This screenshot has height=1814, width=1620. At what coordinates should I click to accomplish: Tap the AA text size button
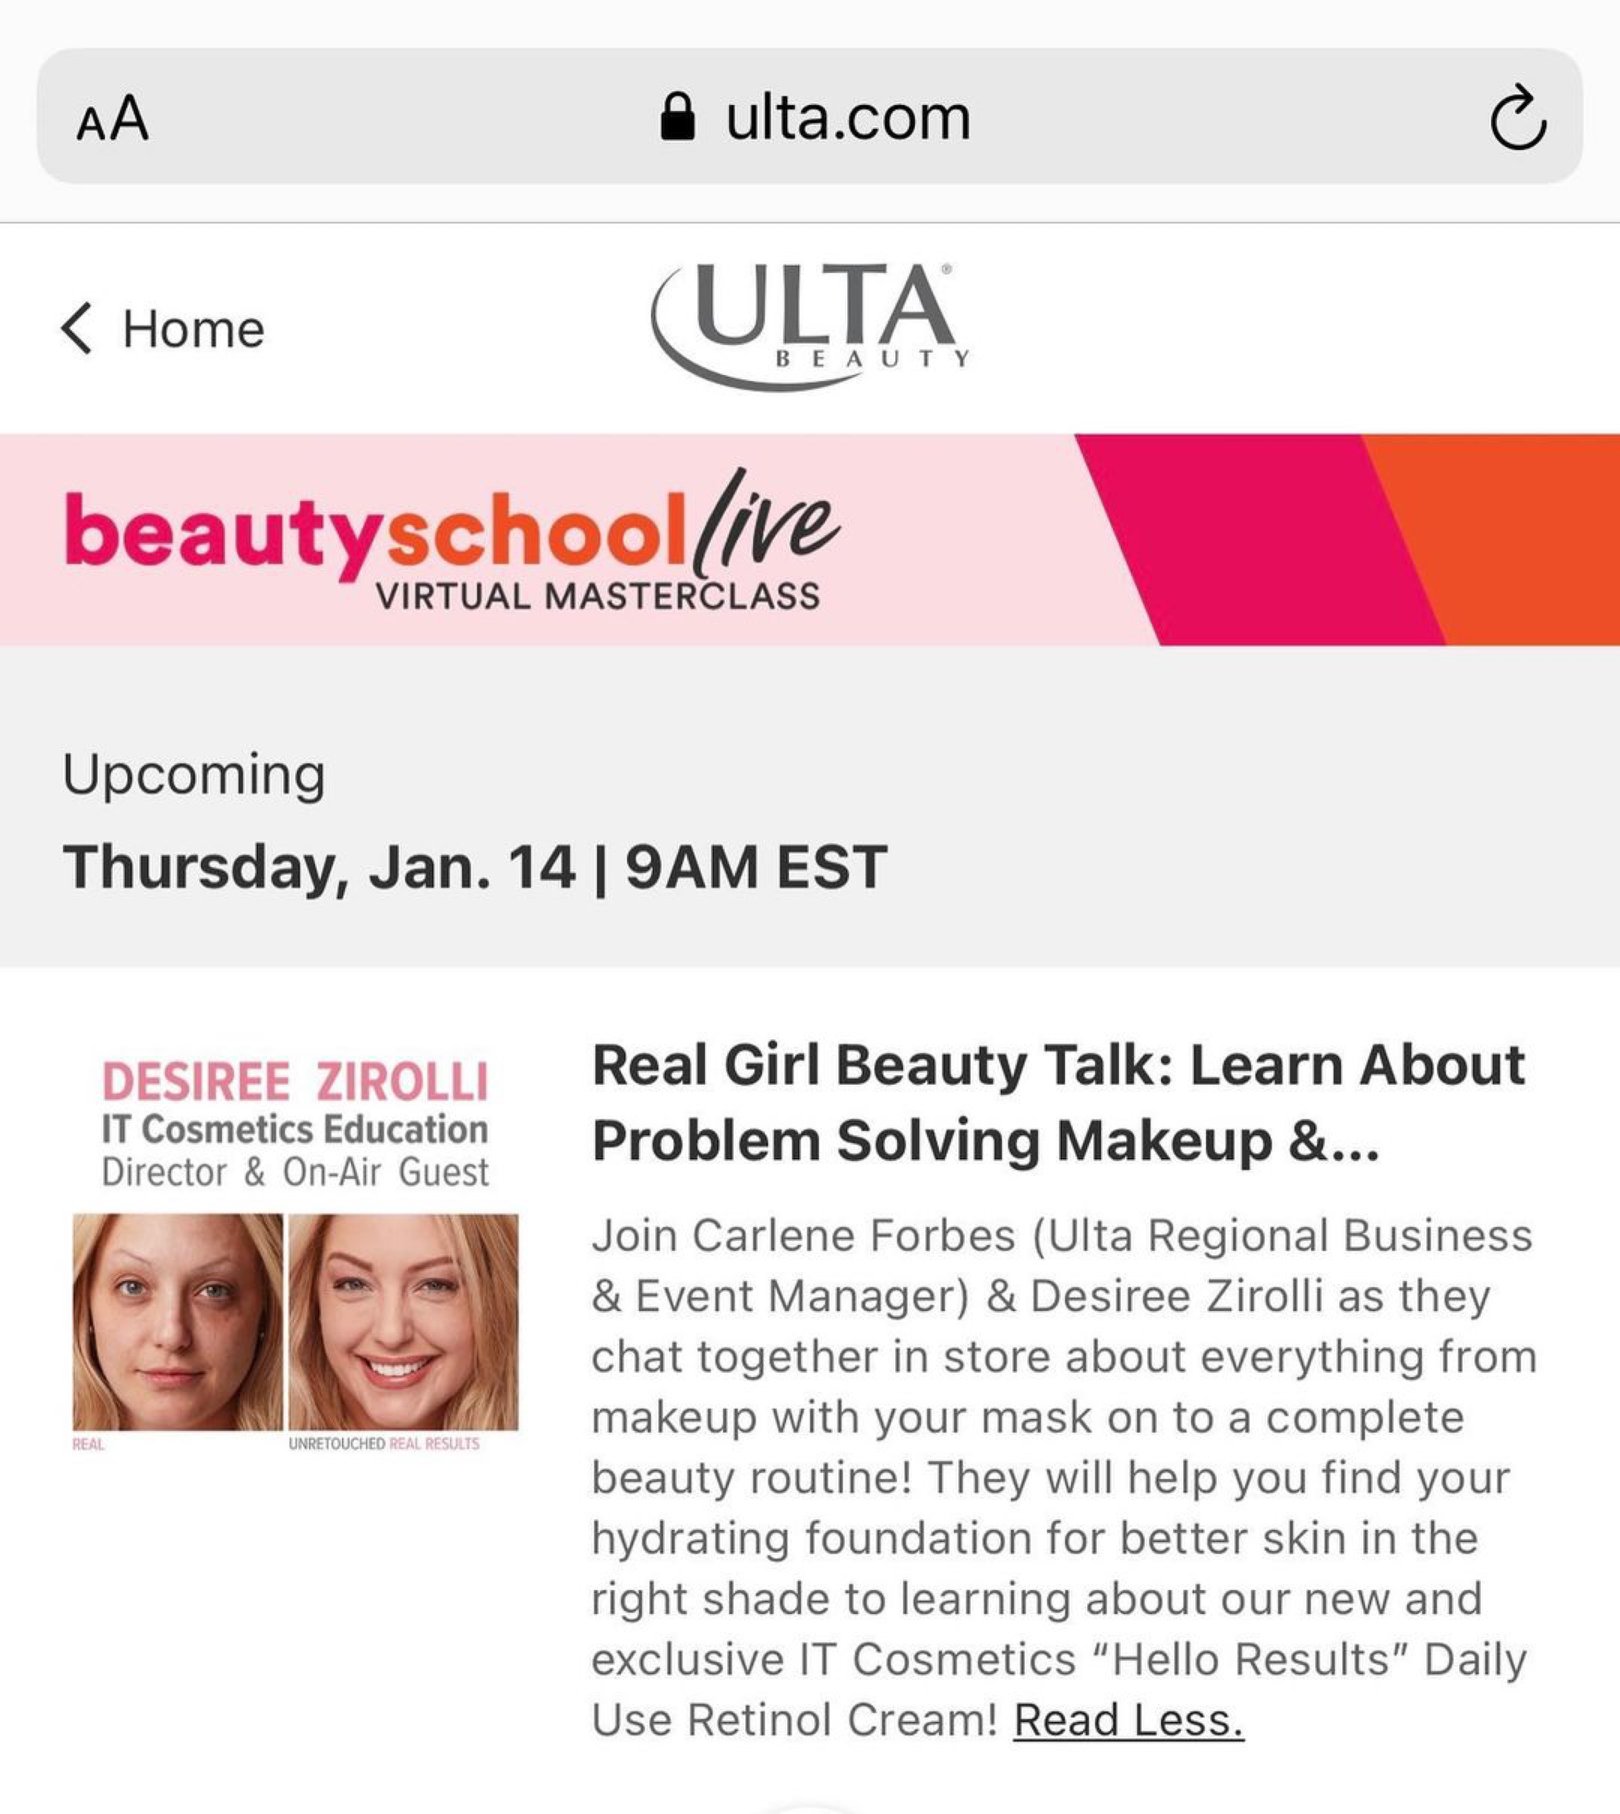[x=113, y=119]
